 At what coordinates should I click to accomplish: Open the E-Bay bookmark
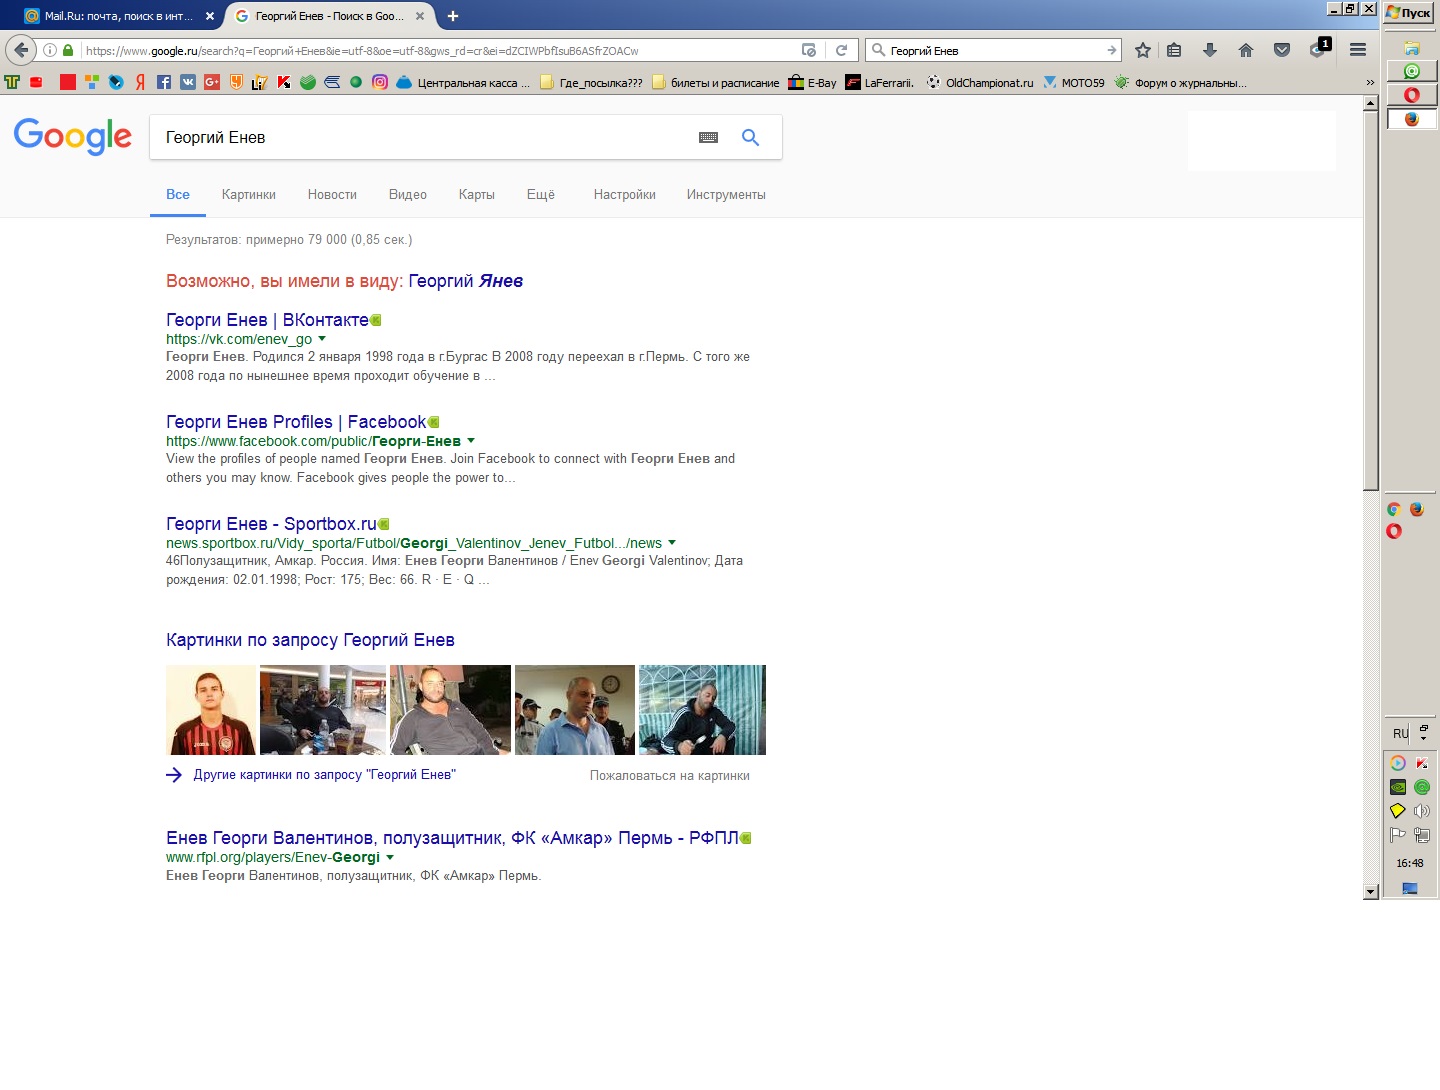(x=812, y=82)
